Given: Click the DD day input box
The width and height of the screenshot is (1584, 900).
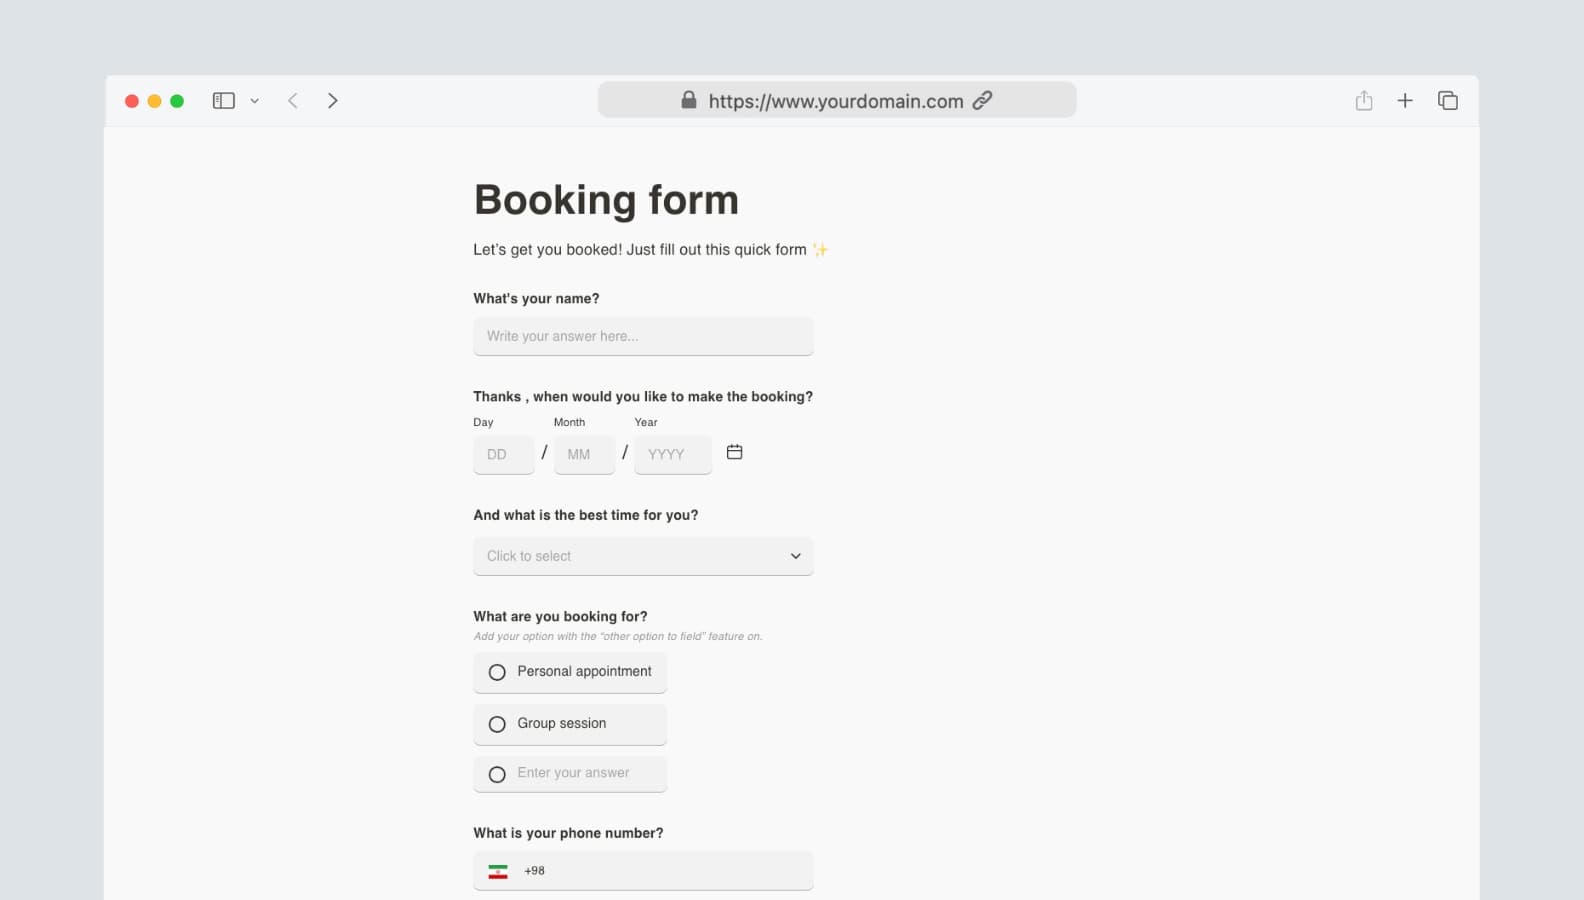Looking at the screenshot, I should pos(503,454).
